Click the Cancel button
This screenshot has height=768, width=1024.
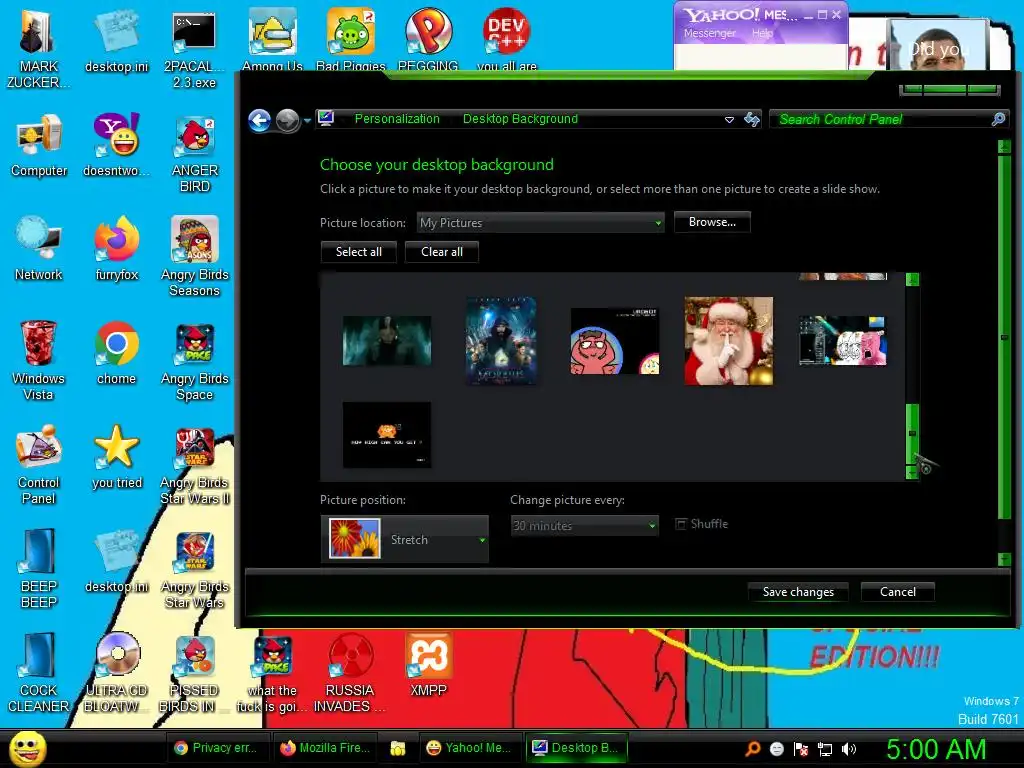coord(897,592)
